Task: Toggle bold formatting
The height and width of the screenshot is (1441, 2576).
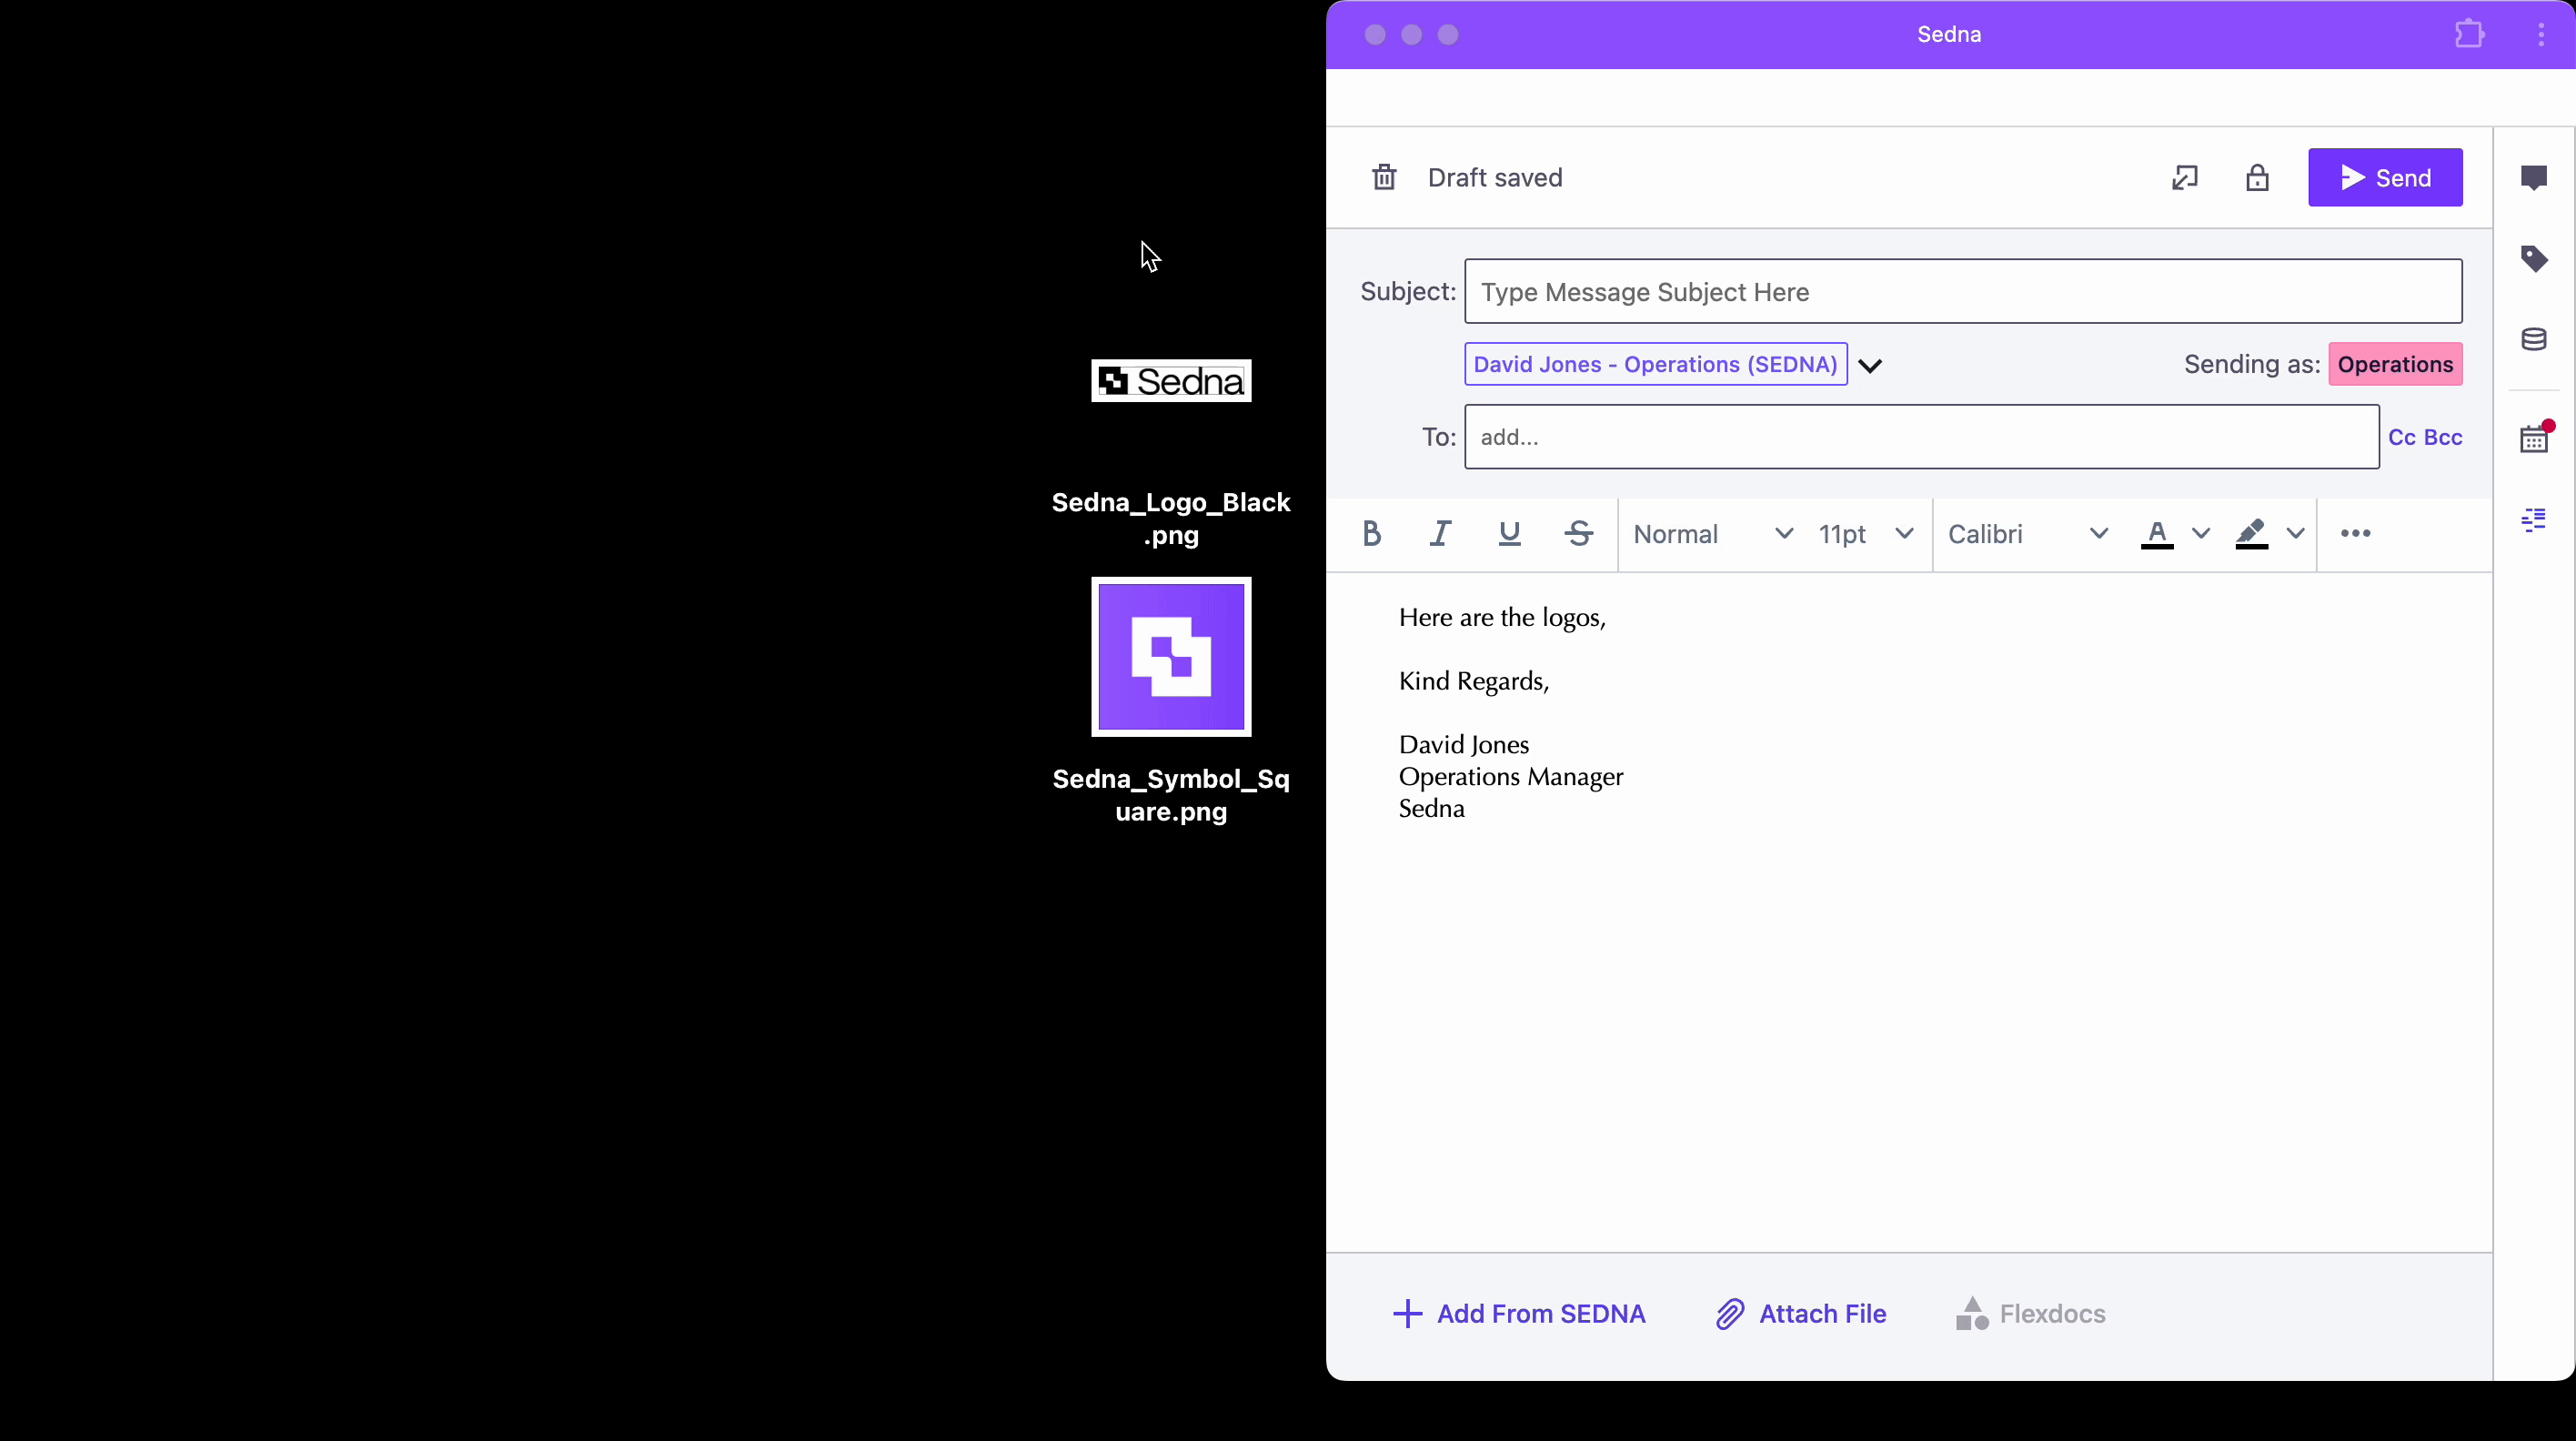Action: (1371, 533)
